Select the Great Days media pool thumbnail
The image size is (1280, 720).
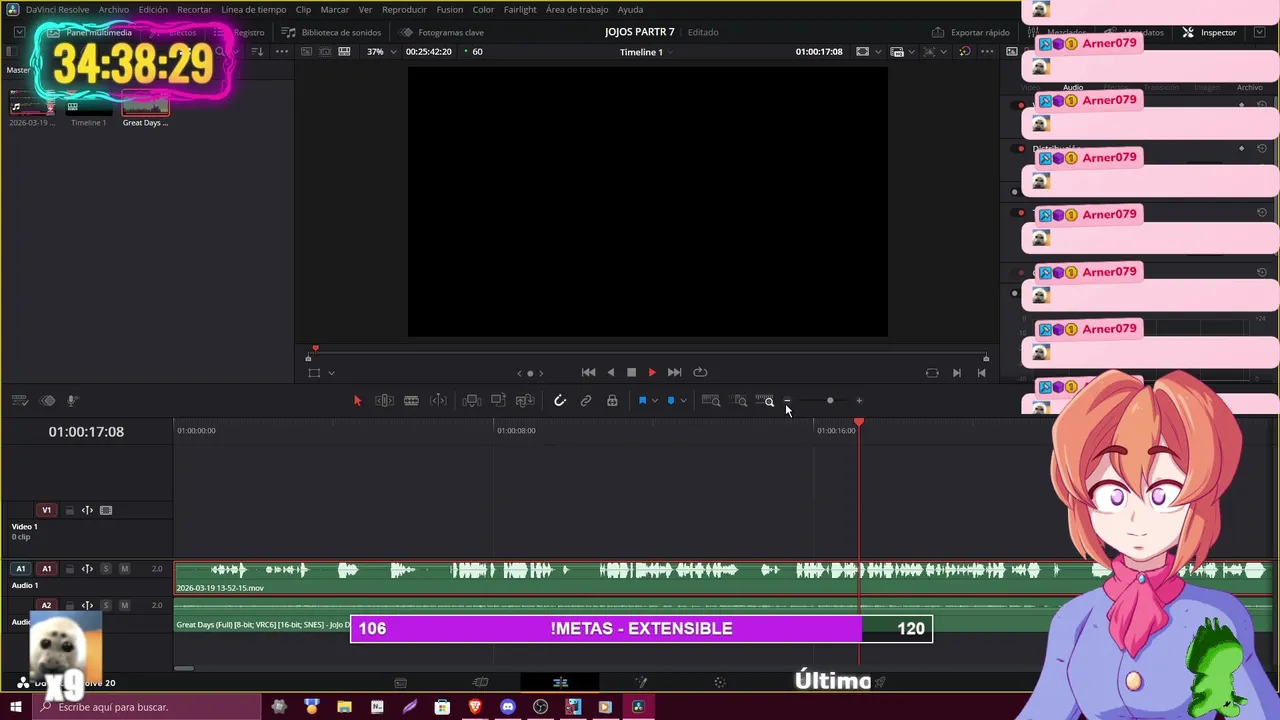[x=145, y=104]
